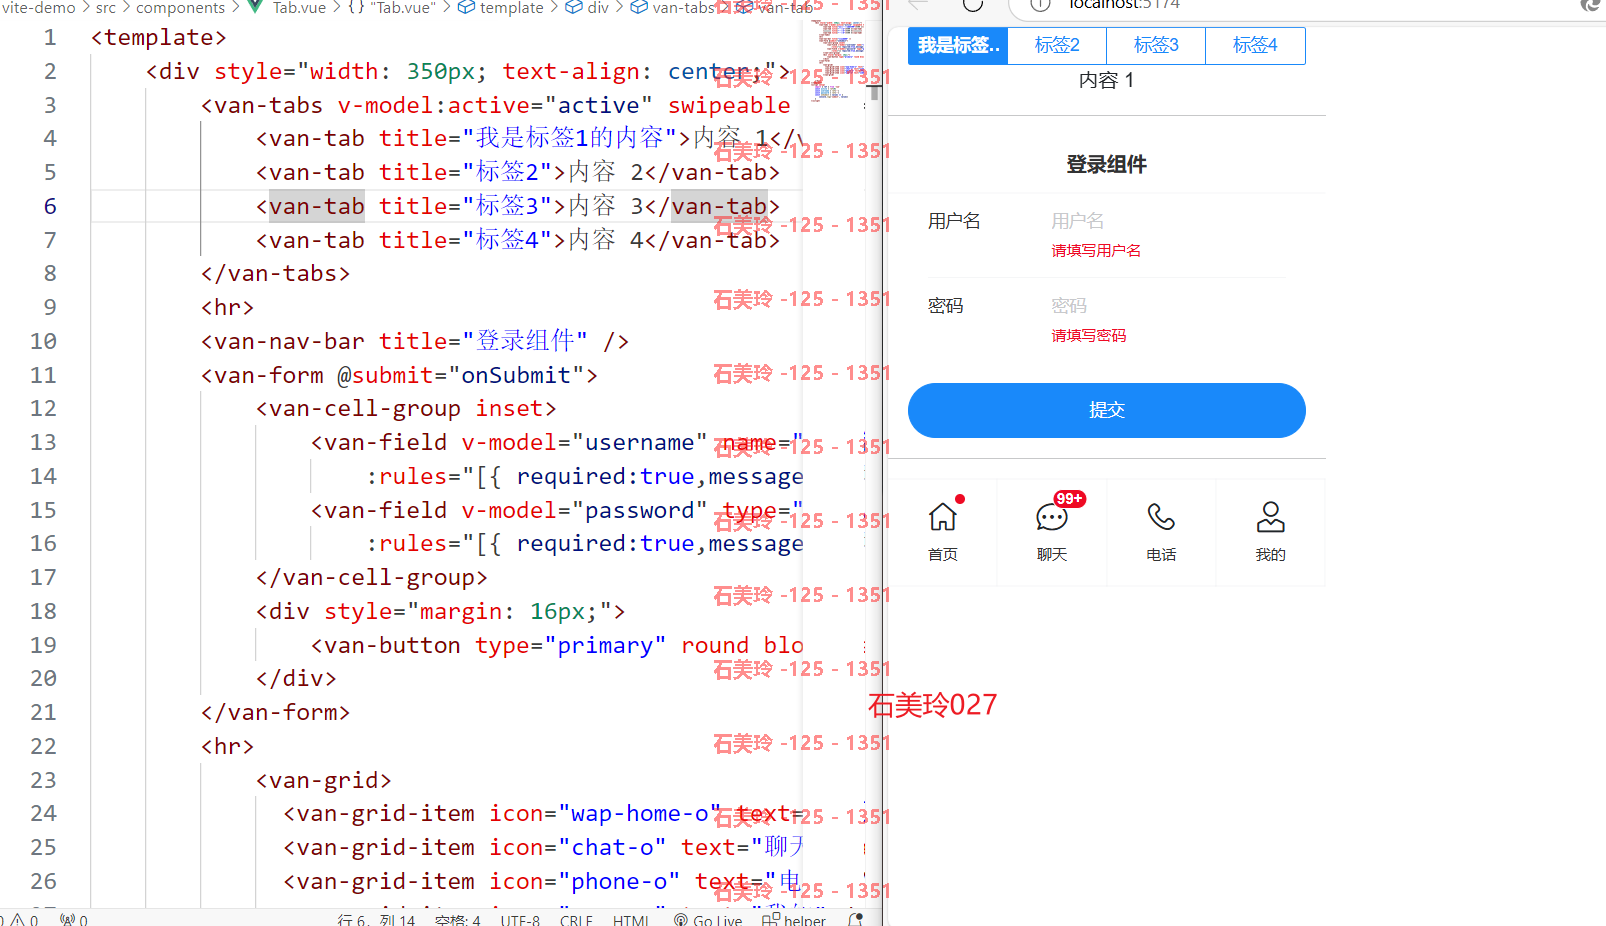Change the UTF-8 encoding in status bar
The image size is (1606, 926).
point(520,920)
